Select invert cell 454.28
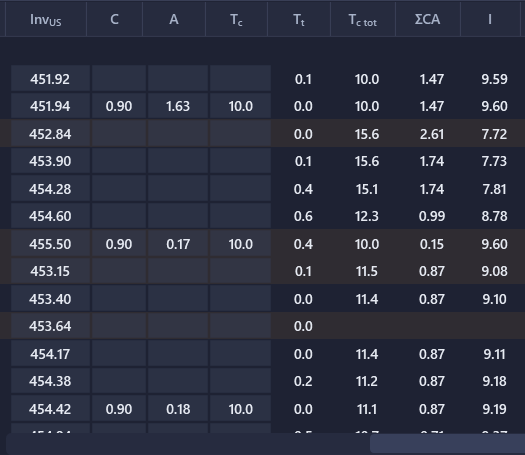Viewport: 525px width, 455px height. [50, 189]
